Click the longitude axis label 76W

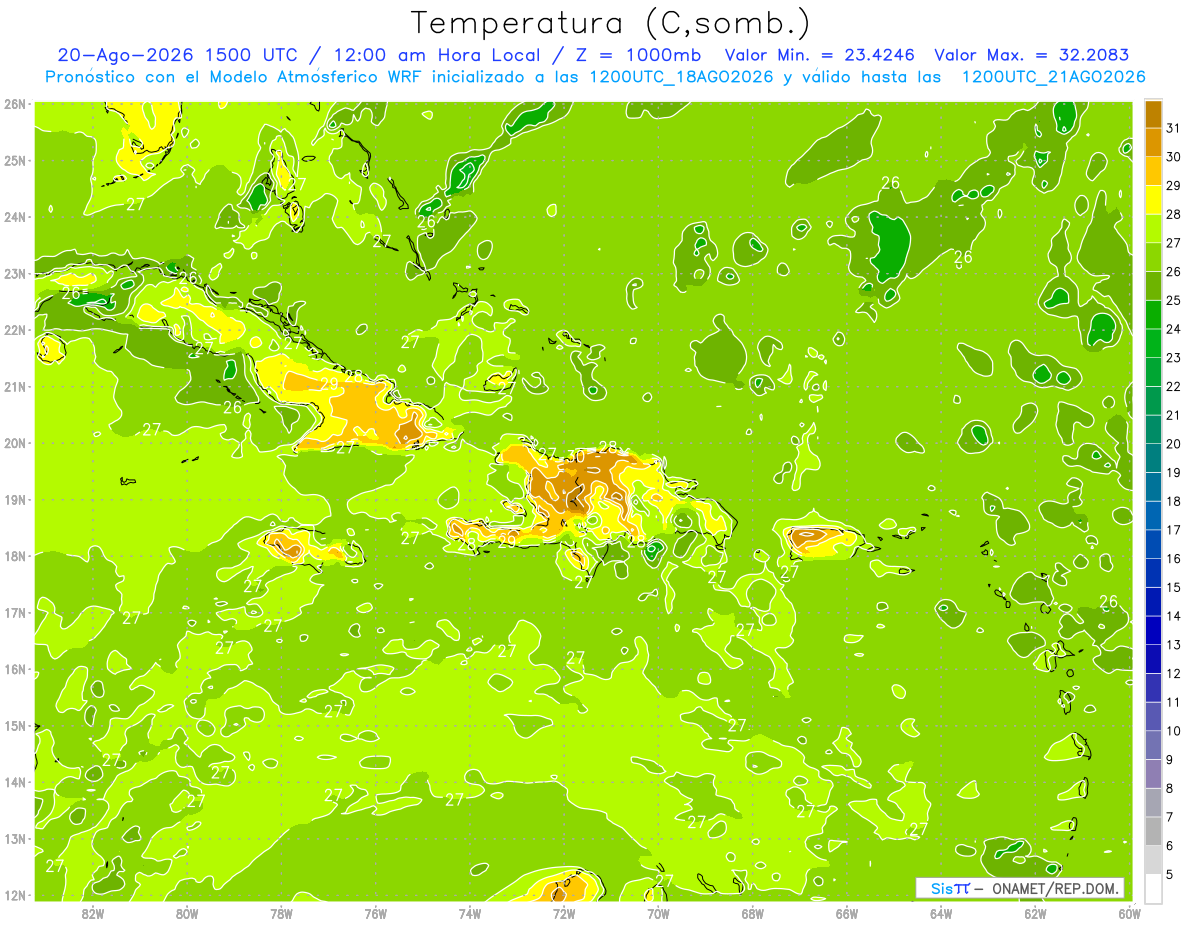click(x=376, y=913)
